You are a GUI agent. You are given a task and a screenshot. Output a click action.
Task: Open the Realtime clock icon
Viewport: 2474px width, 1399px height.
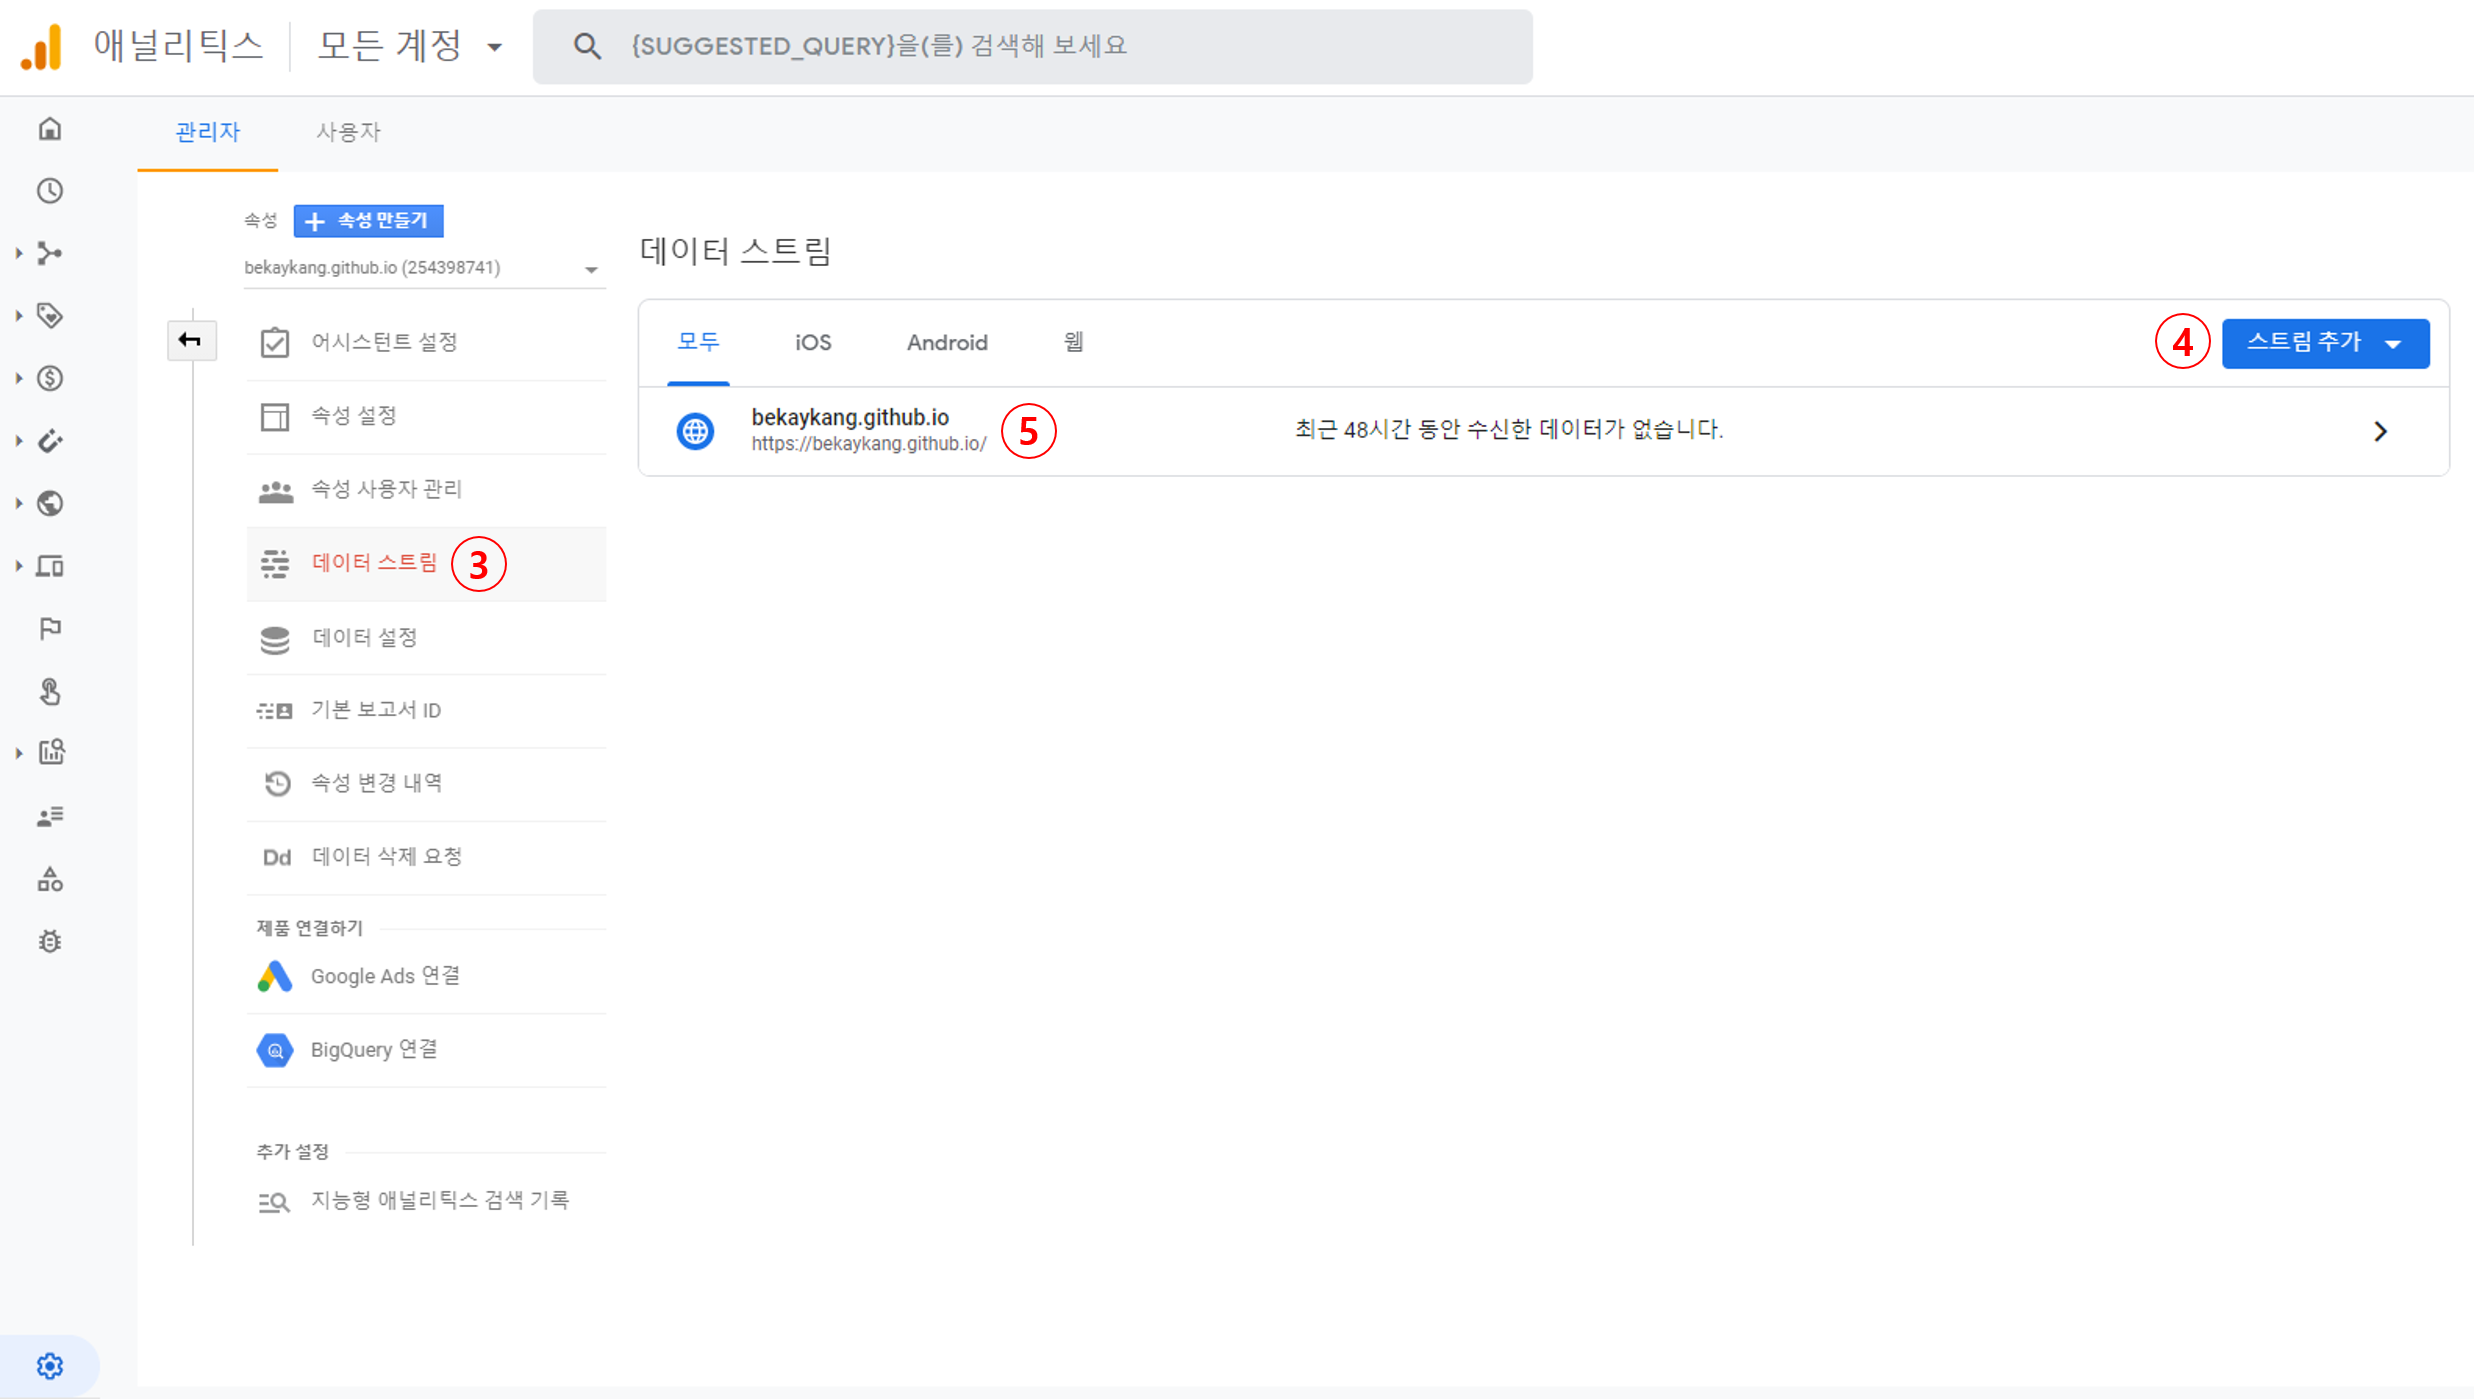(50, 191)
